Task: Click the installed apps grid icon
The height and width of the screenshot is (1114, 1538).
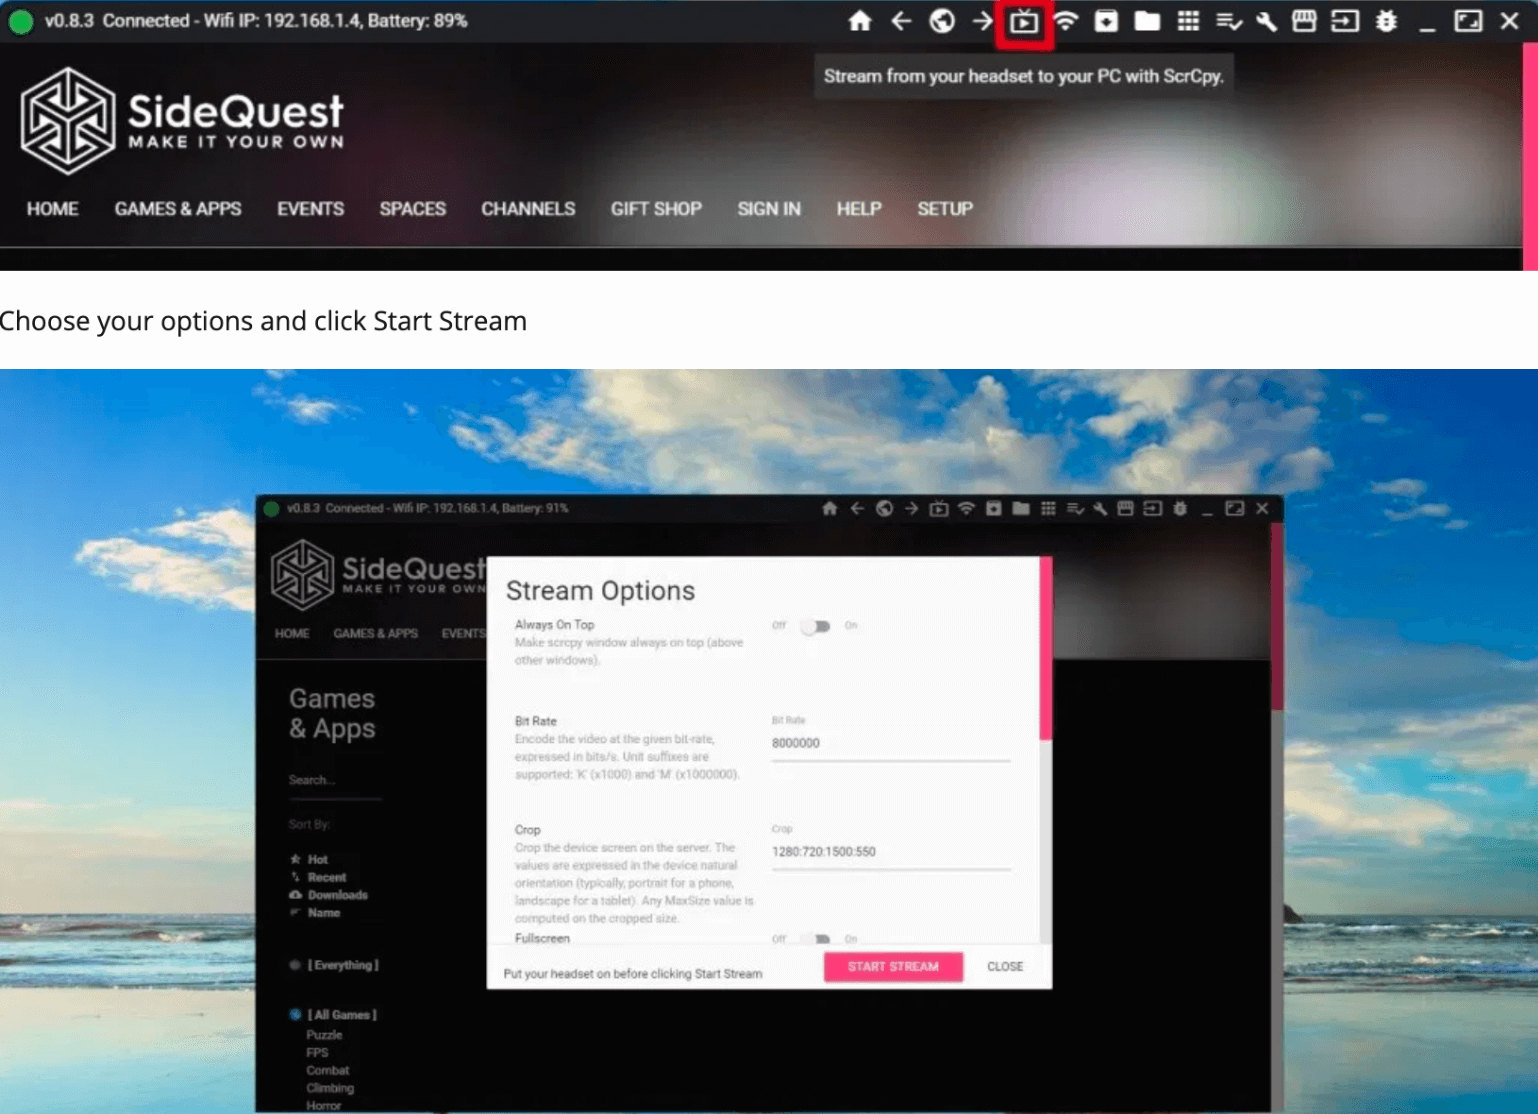Action: [x=1188, y=21]
